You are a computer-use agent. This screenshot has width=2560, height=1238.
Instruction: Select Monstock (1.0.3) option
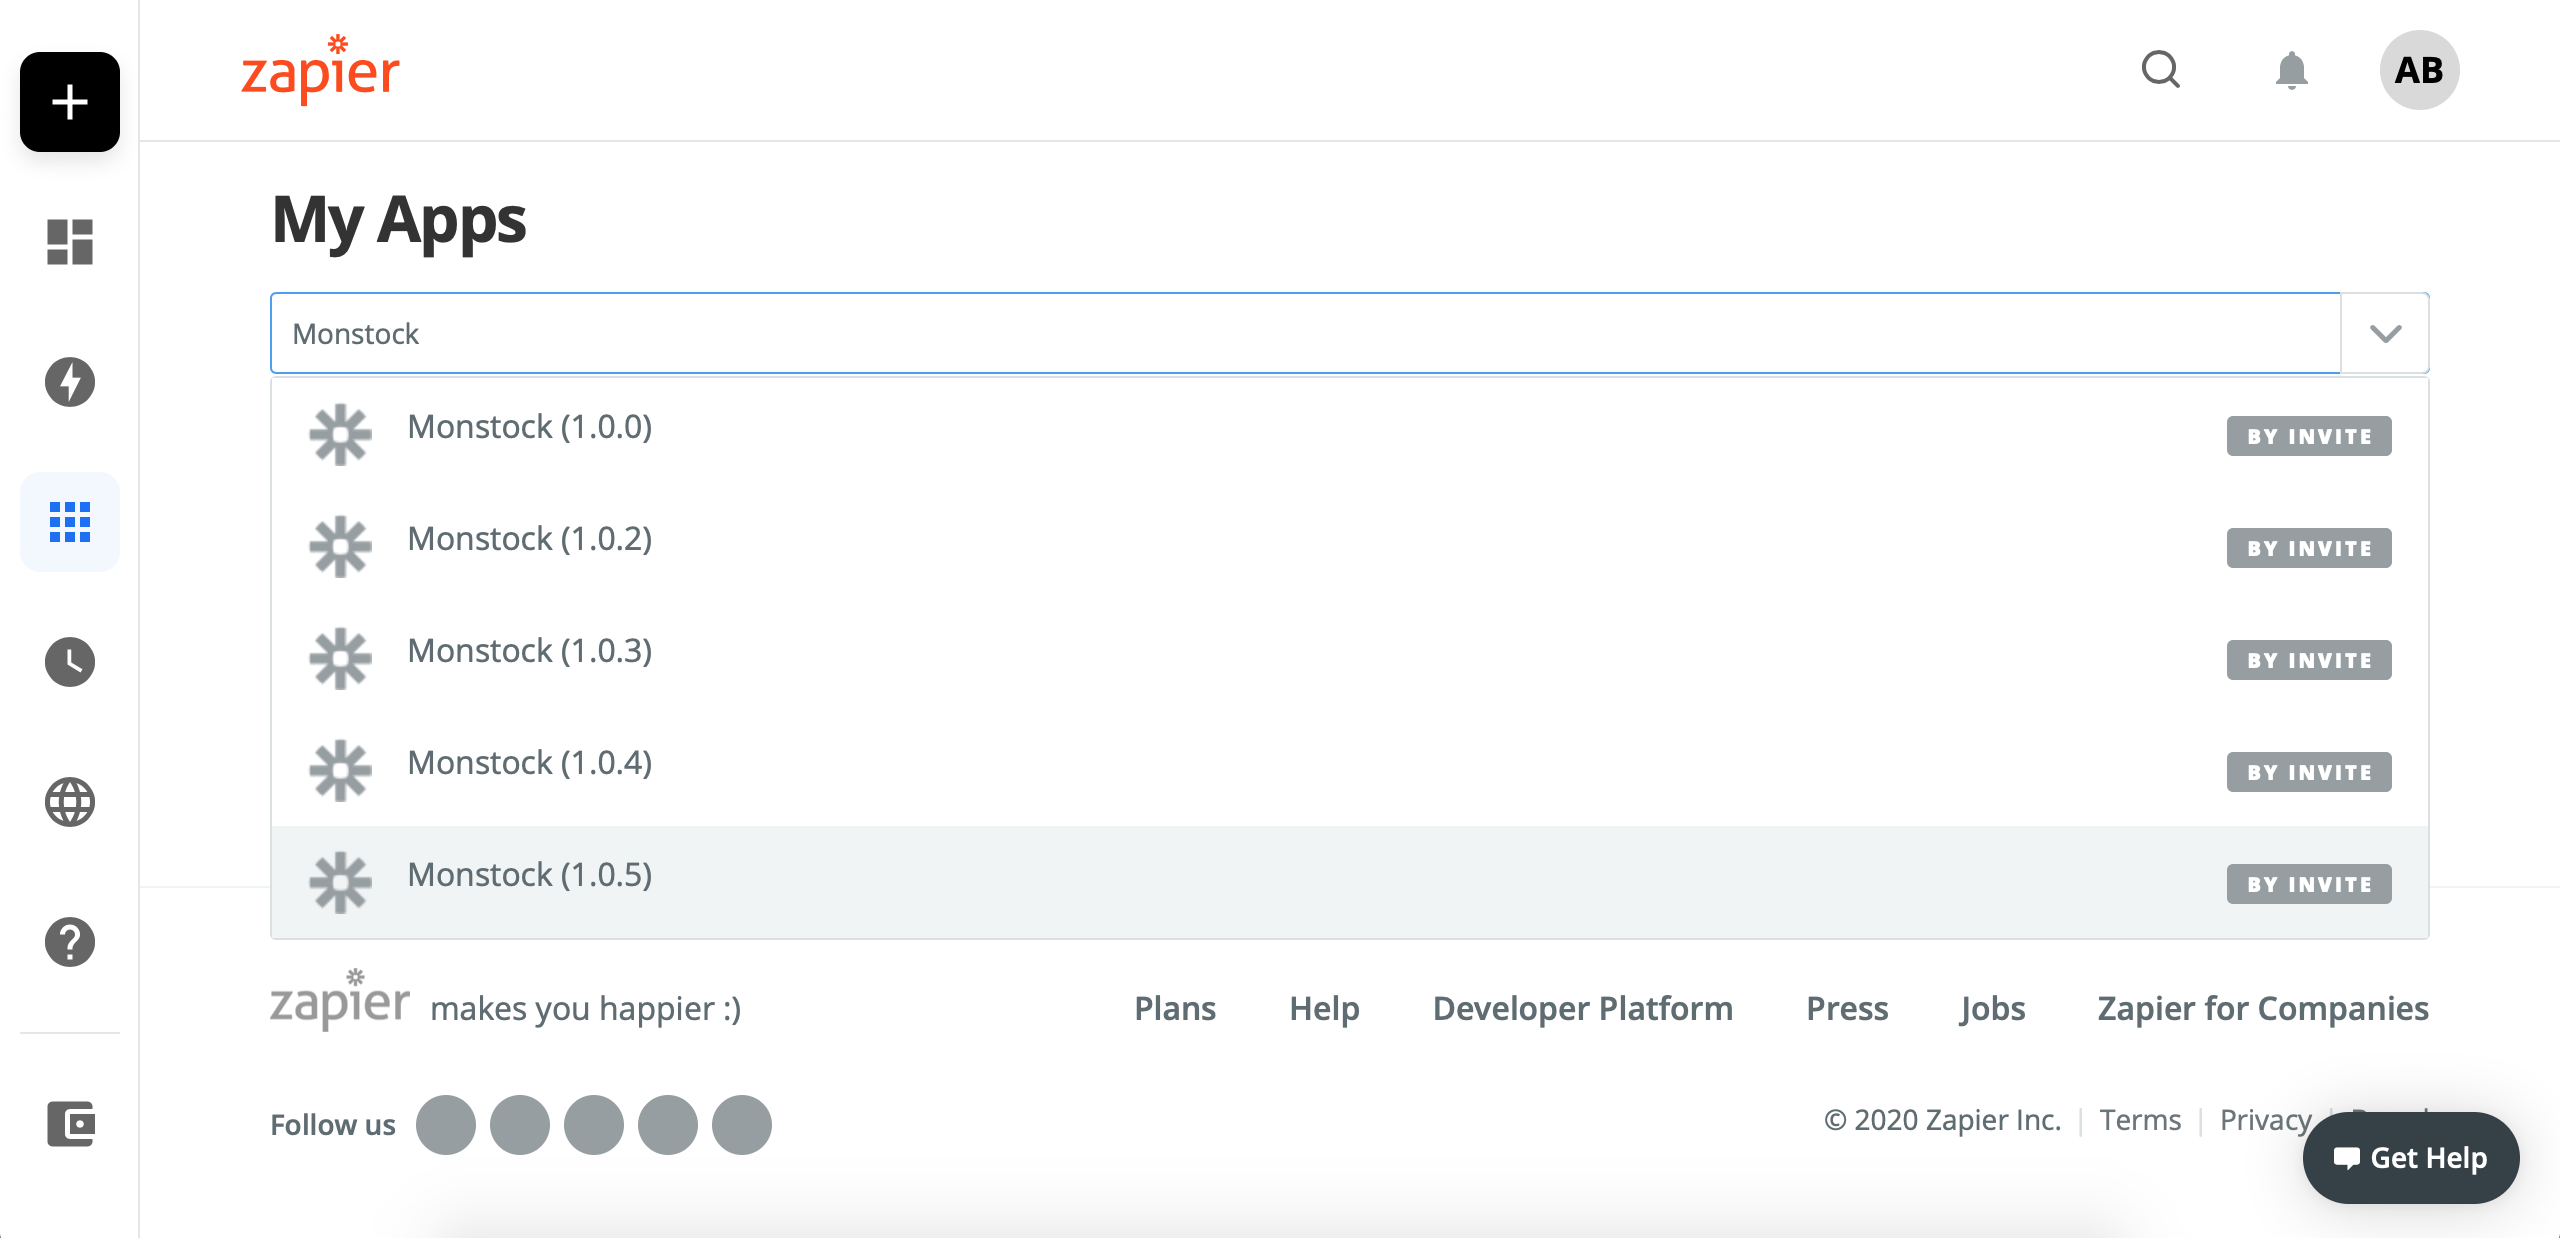[x=1350, y=658]
